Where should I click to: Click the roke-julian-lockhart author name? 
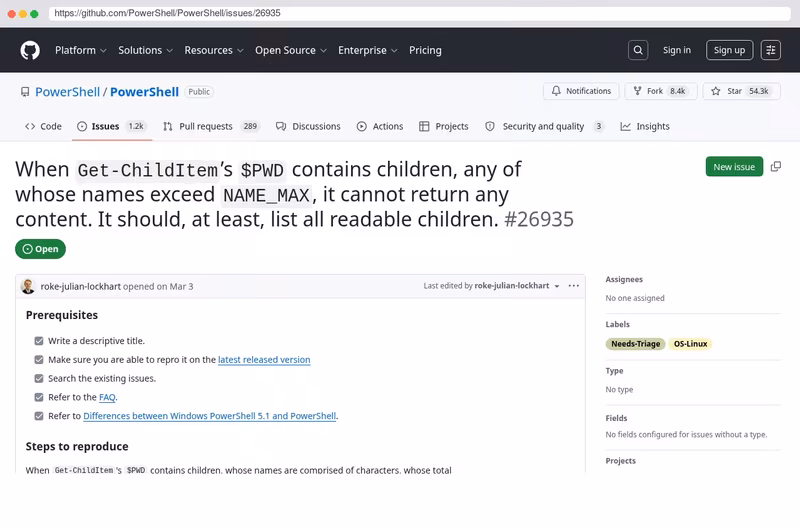[81, 286]
